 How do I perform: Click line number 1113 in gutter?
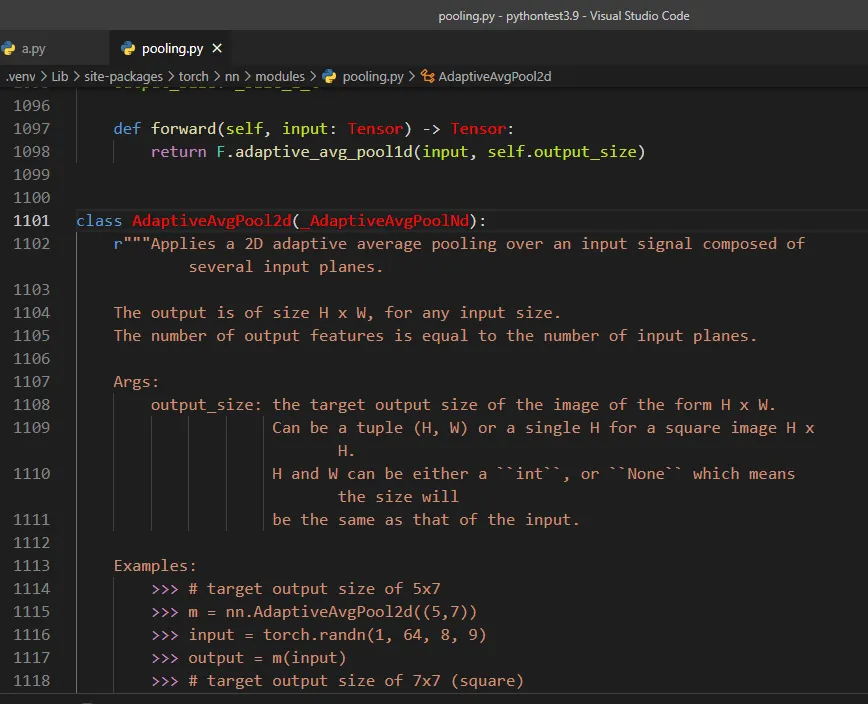(x=32, y=566)
